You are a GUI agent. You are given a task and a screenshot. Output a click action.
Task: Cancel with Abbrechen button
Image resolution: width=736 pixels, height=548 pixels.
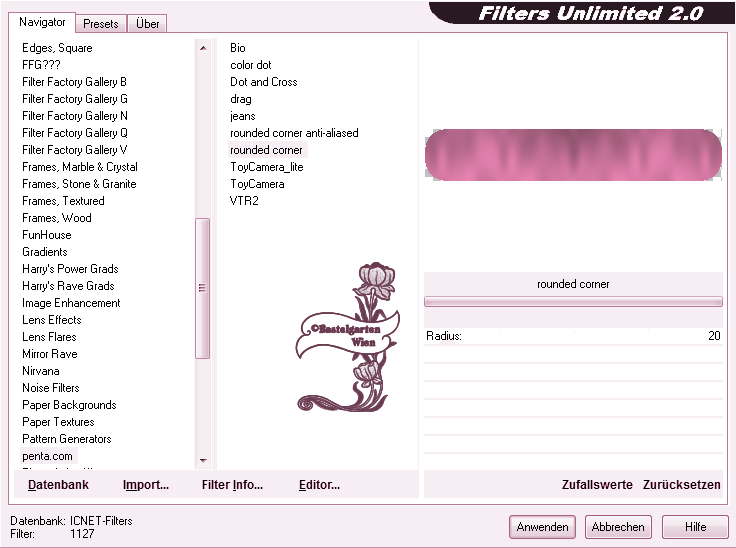click(618, 527)
